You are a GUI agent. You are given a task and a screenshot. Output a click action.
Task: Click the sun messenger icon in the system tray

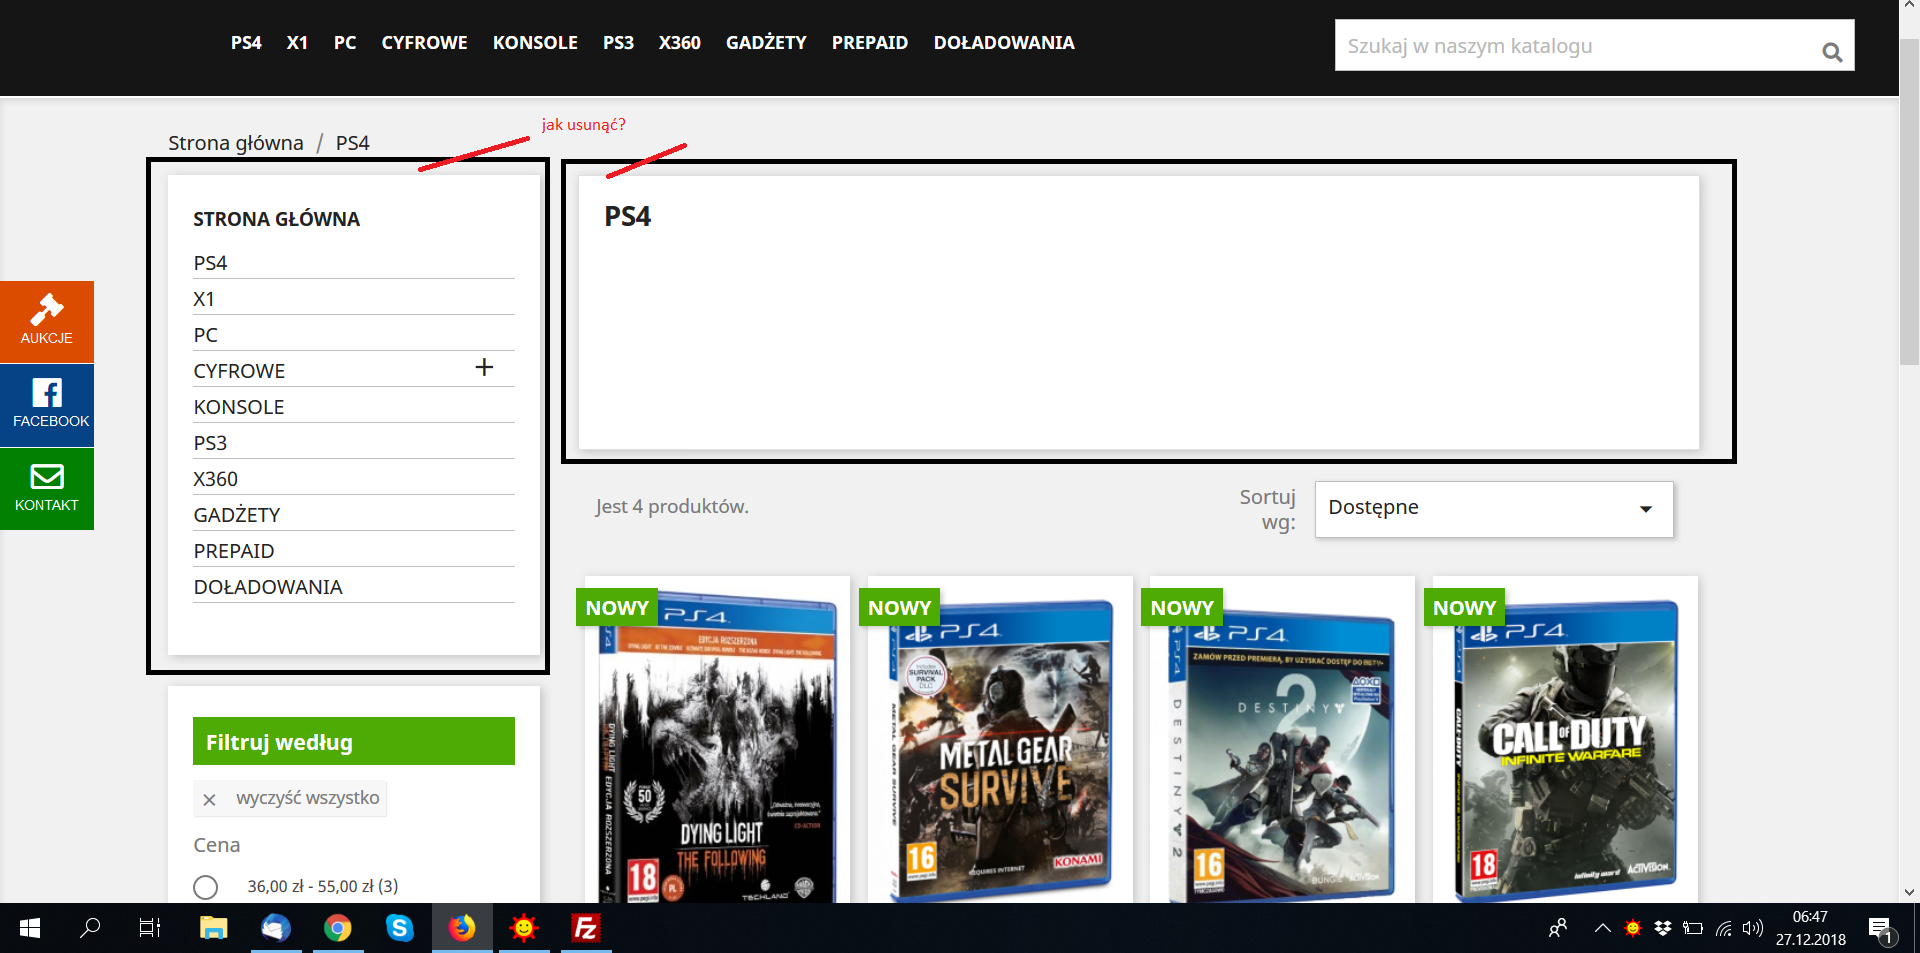coord(1633,928)
